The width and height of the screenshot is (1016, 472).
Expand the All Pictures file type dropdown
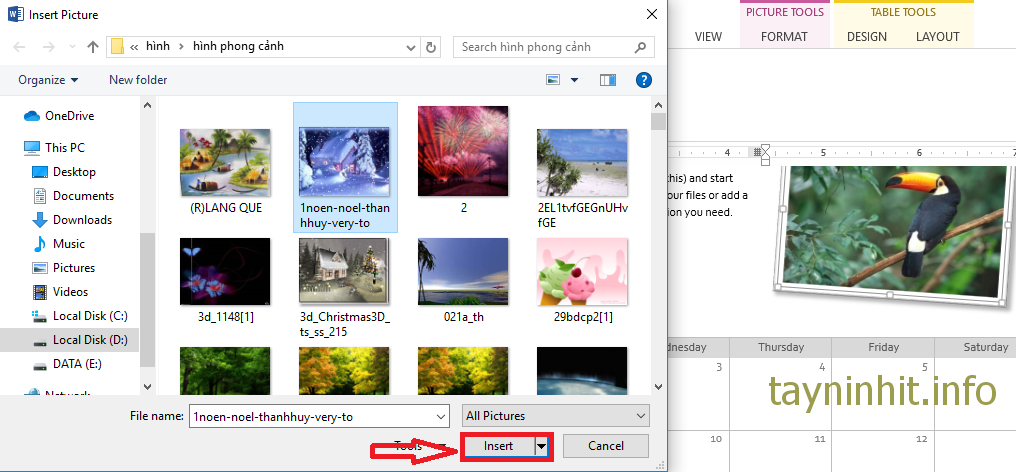coord(556,416)
